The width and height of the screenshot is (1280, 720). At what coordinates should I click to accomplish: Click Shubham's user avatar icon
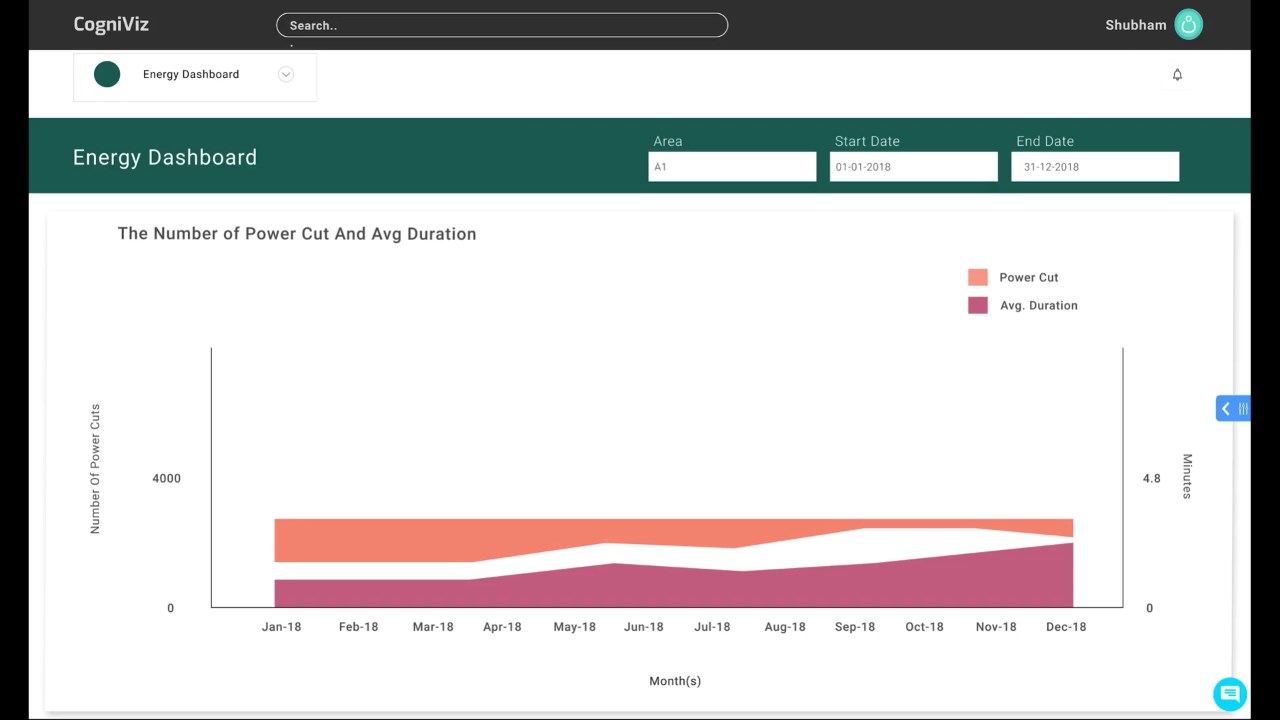tap(1188, 25)
